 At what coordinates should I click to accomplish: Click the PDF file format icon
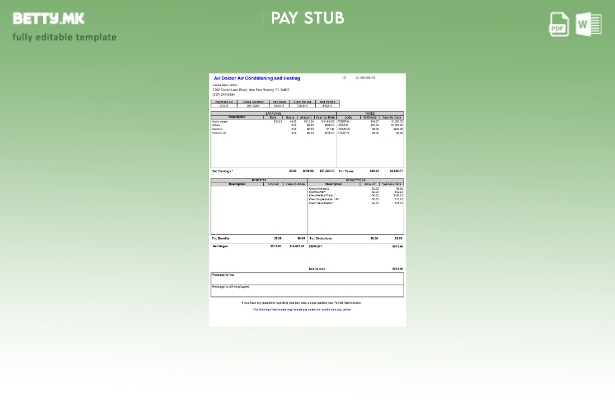pyautogui.click(x=559, y=24)
